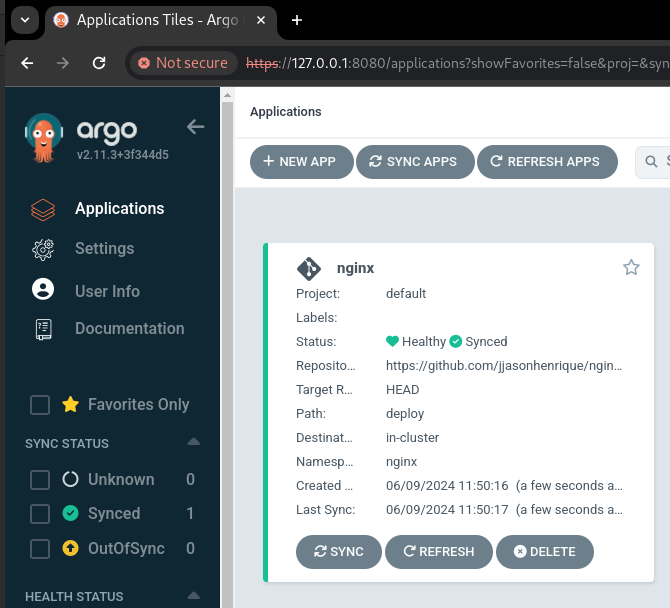Collapse the Sync Status filter section
670x608 pixels.
click(x=194, y=442)
